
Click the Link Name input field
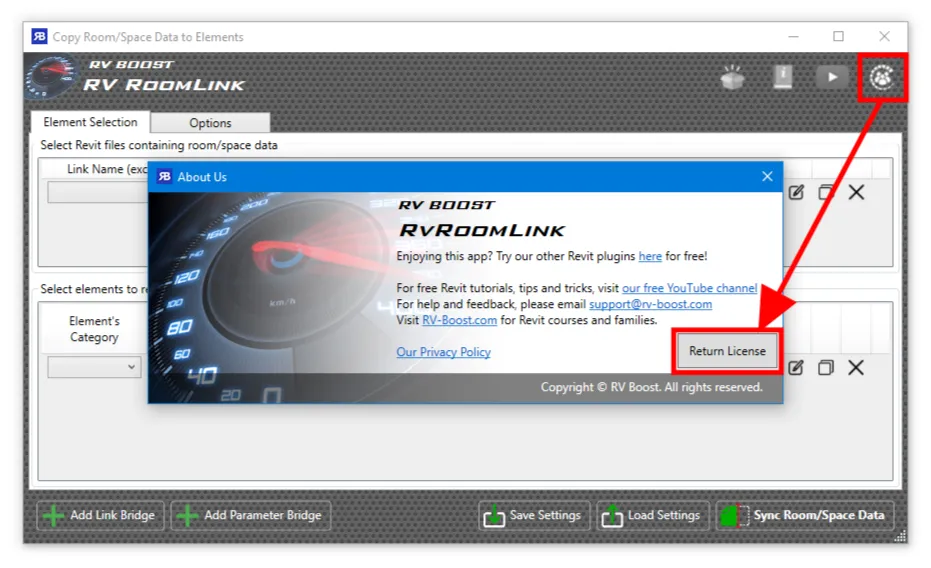pos(98,192)
